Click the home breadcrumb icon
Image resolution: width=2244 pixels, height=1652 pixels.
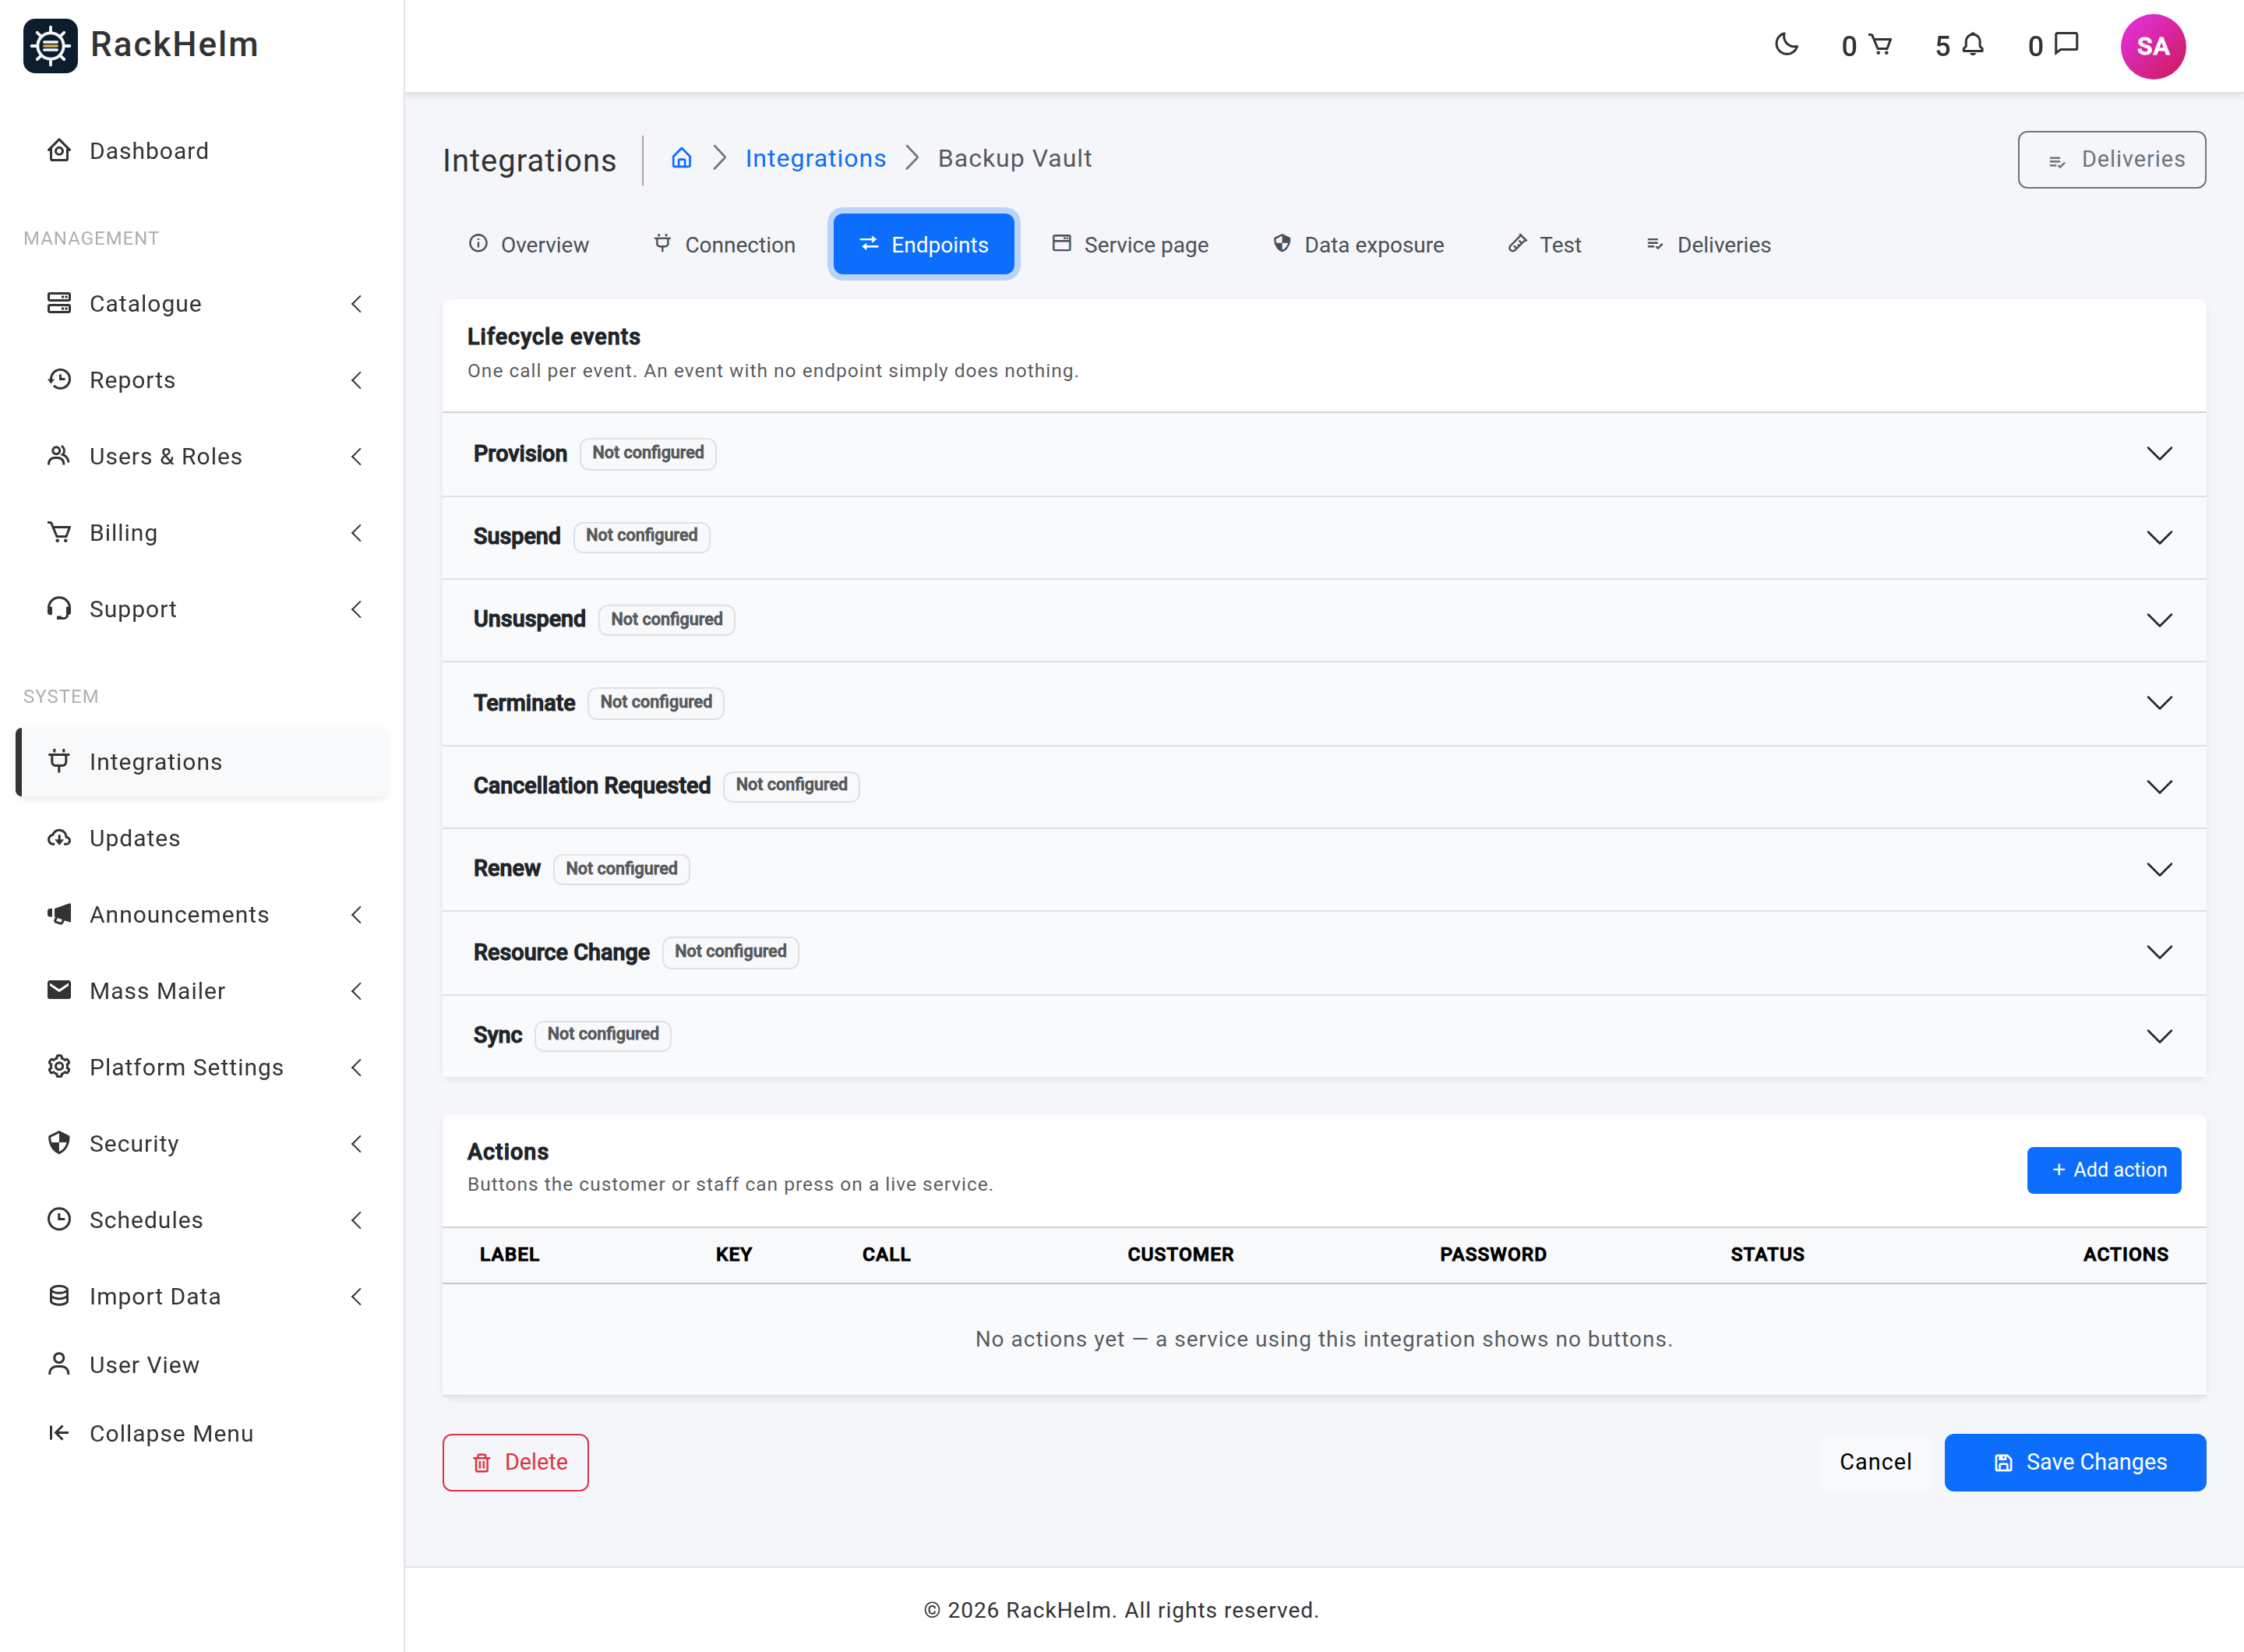681,158
